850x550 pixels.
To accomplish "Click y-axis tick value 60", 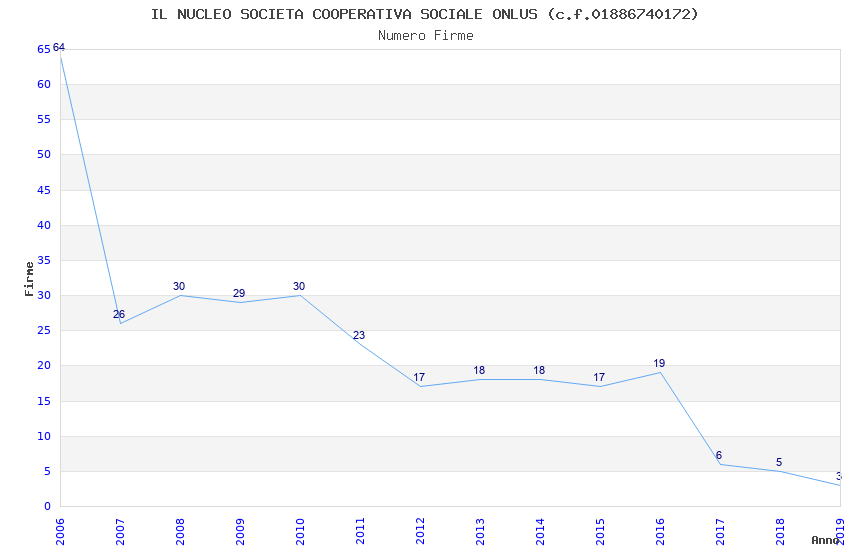I will click(44, 84).
